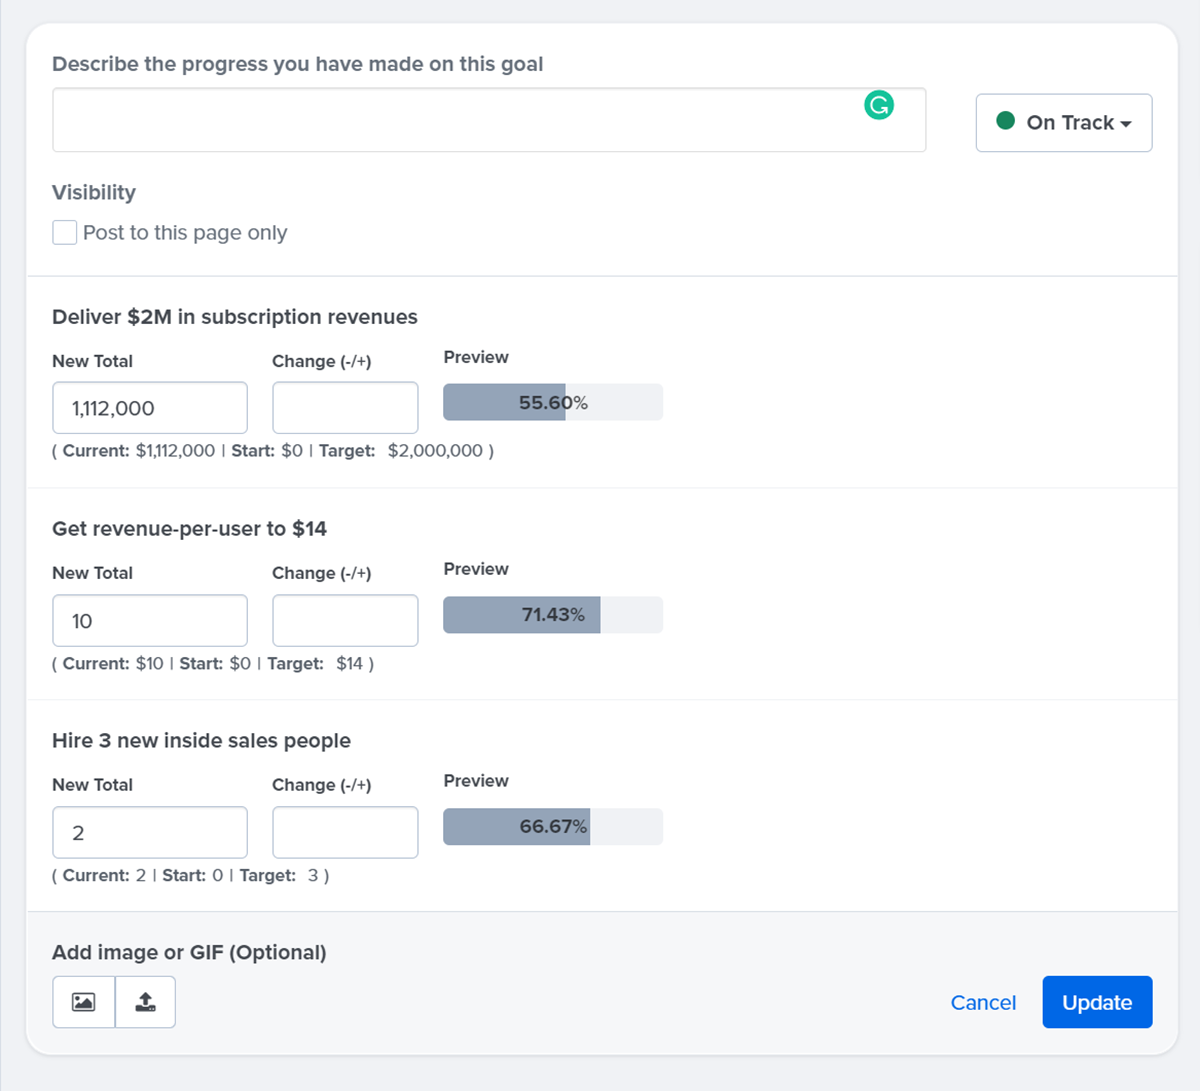This screenshot has width=1200, height=1091.
Task: Select the New Total field showing 1,112,000
Action: [149, 407]
